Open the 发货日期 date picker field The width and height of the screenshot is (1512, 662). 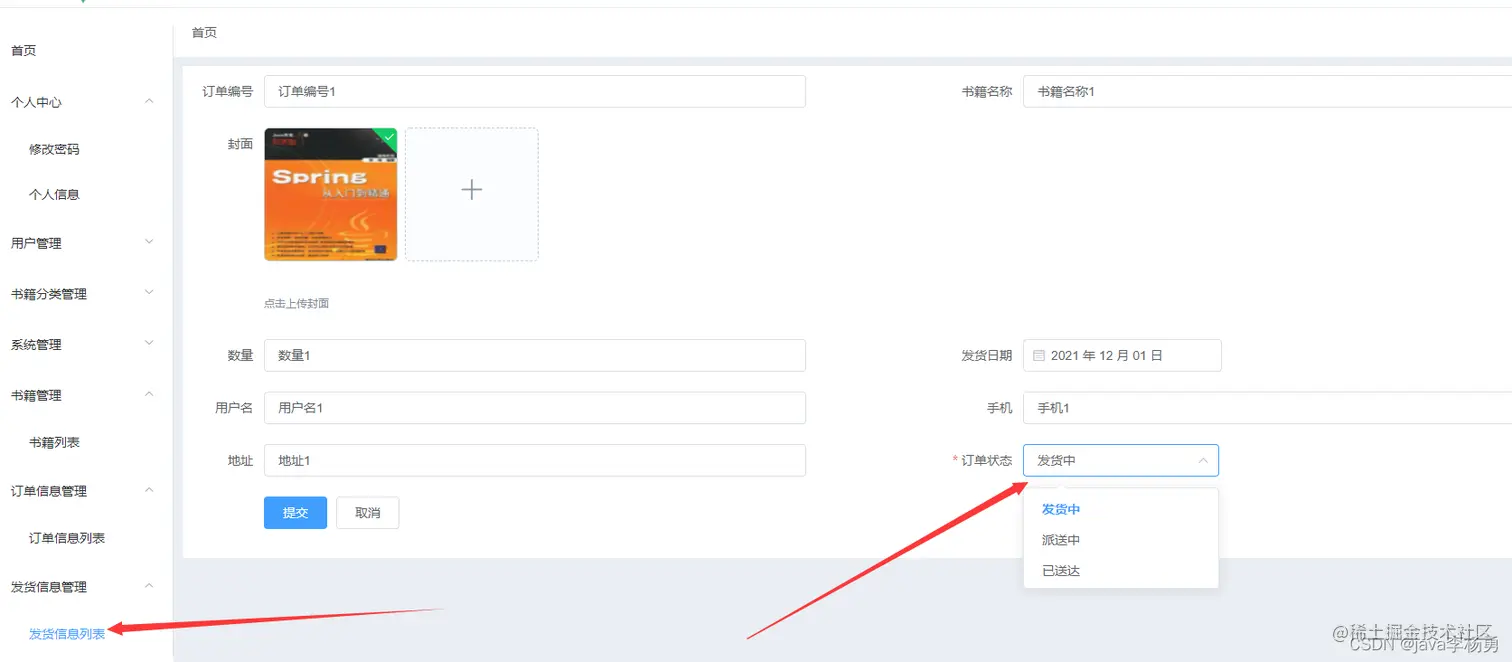point(1122,355)
